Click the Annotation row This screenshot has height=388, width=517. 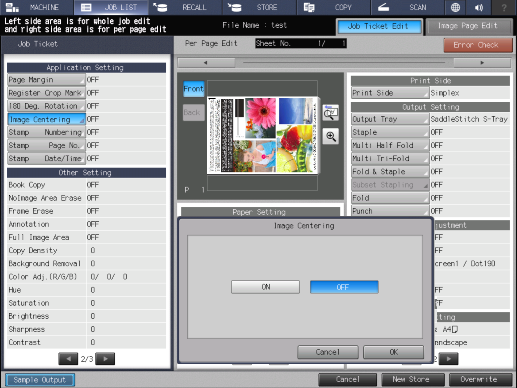tap(86, 224)
